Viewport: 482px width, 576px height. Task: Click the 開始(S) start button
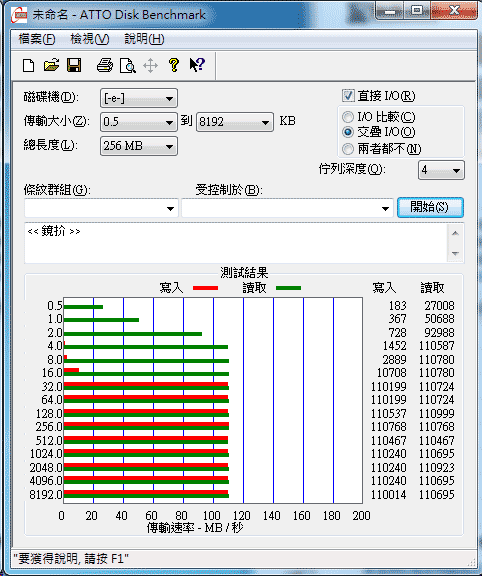(430, 208)
